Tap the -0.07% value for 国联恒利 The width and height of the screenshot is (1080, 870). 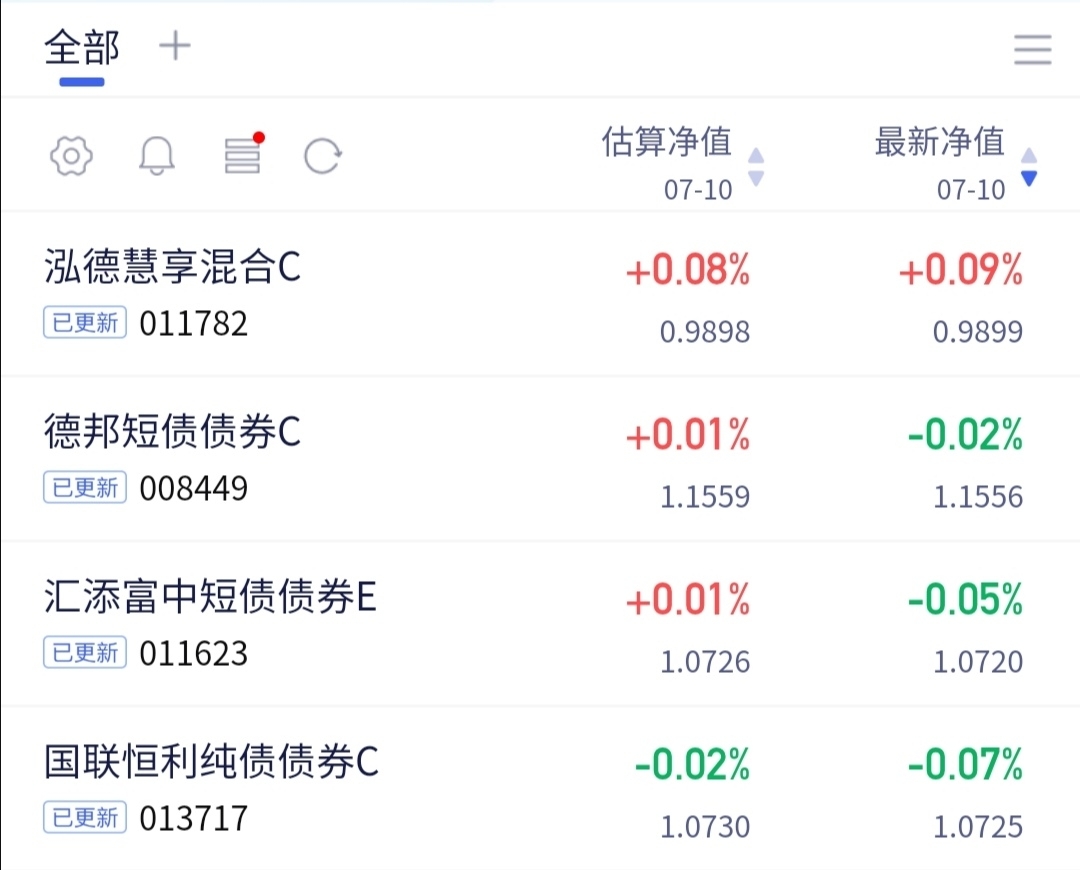click(x=966, y=765)
